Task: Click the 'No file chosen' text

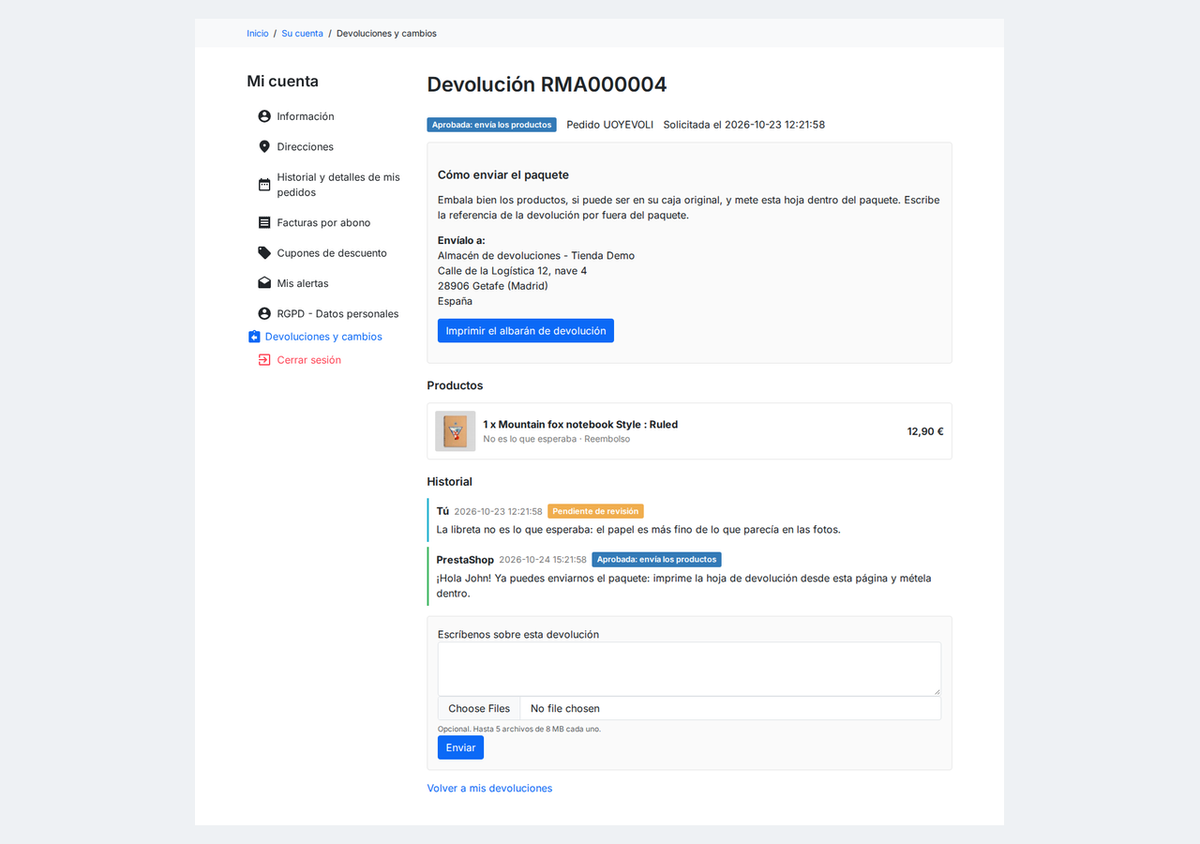Action: click(565, 708)
